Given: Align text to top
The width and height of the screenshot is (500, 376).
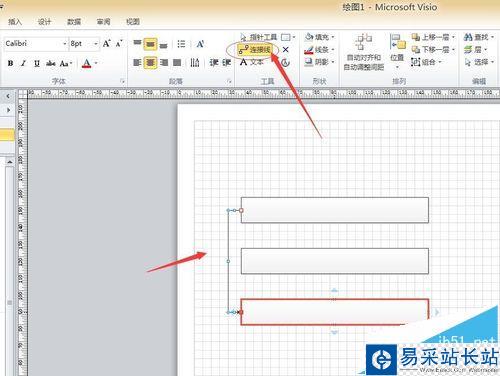Looking at the screenshot, I should [x=137, y=43].
